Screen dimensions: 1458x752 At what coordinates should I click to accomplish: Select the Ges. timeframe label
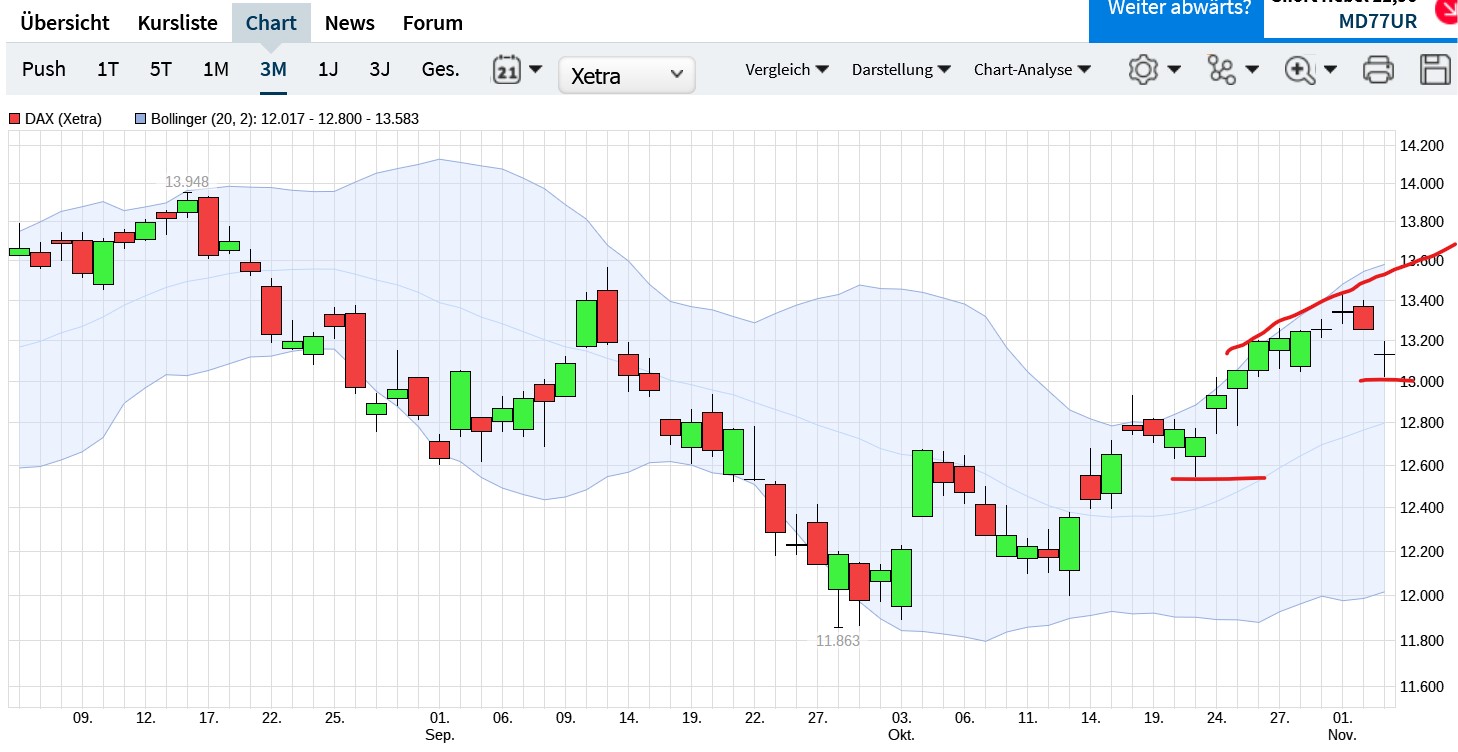click(x=439, y=69)
